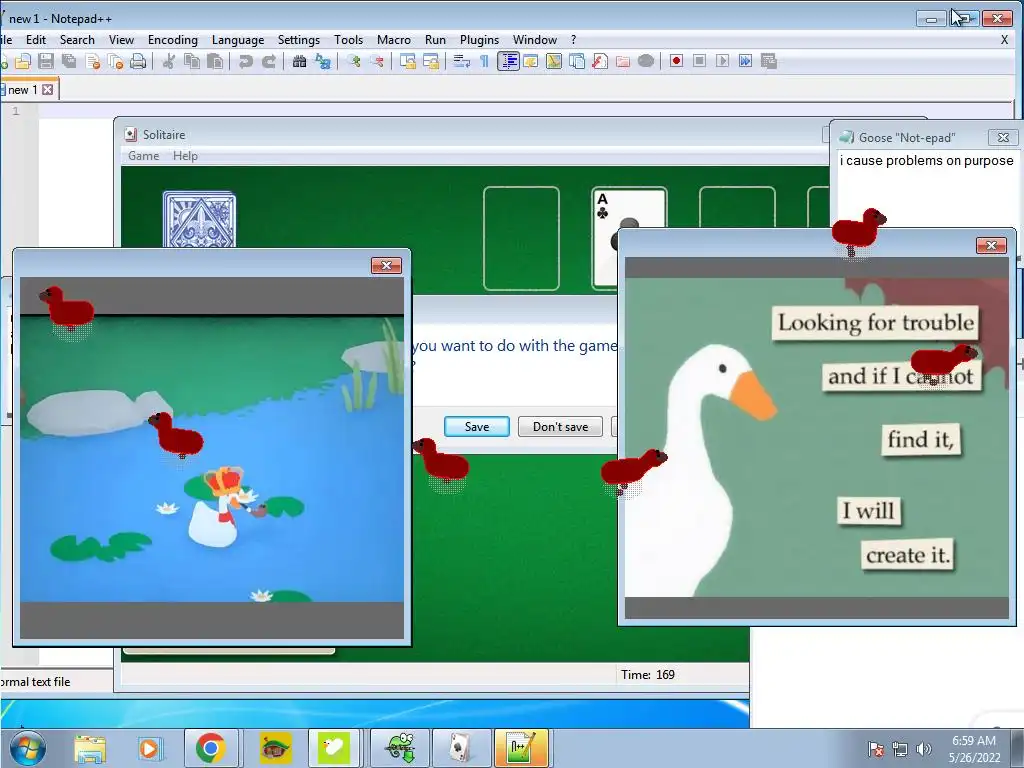Open user defined language icon
Viewport: 1024px width, 768px height.
(531, 61)
